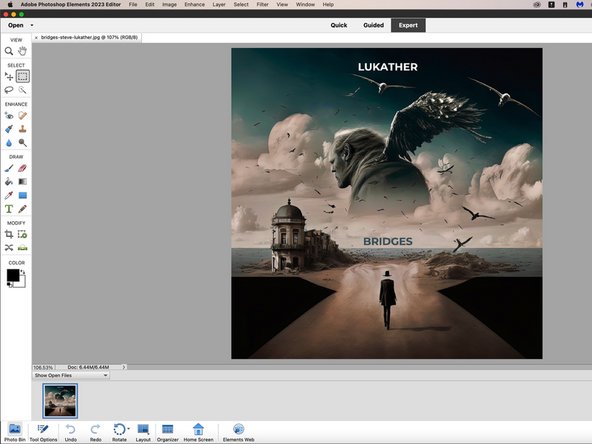Go to the Home Screen
The image size is (592, 444).
(x=198, y=433)
